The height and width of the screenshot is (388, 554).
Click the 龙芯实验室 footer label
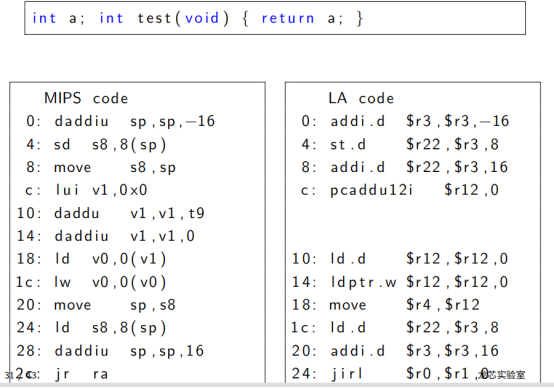point(502,375)
